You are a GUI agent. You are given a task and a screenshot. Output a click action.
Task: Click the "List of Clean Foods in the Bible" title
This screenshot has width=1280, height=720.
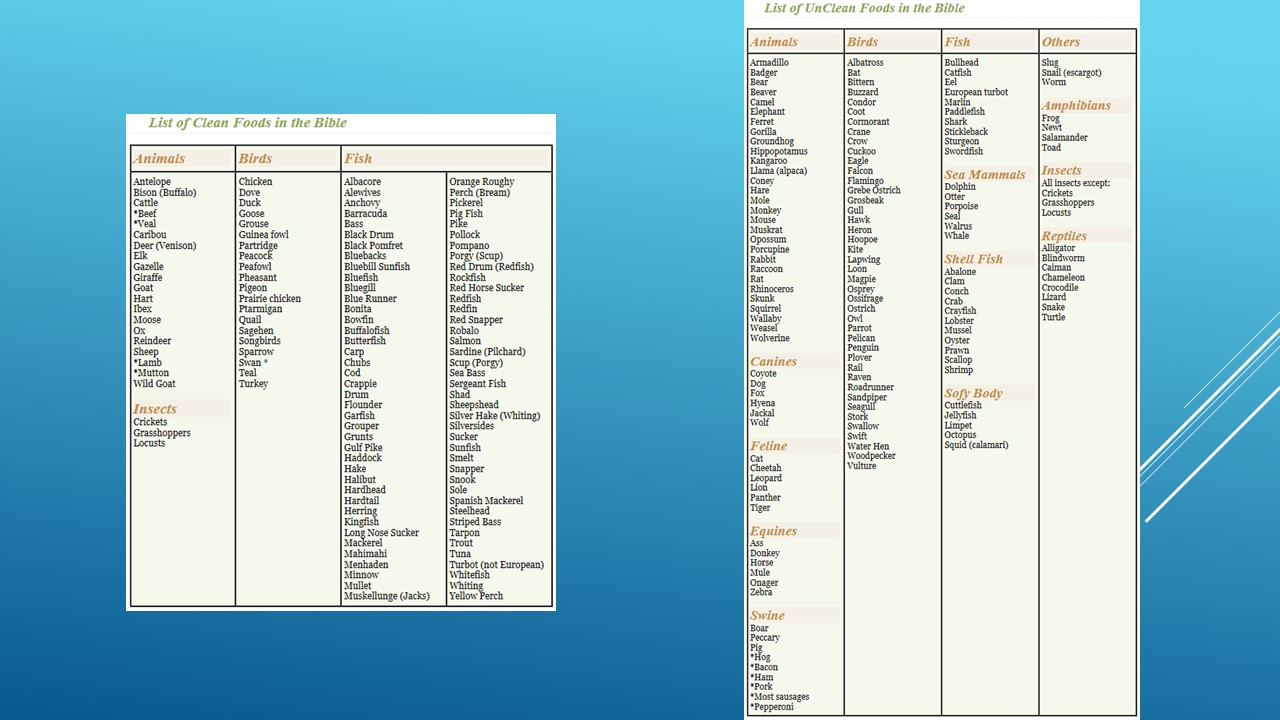point(247,123)
